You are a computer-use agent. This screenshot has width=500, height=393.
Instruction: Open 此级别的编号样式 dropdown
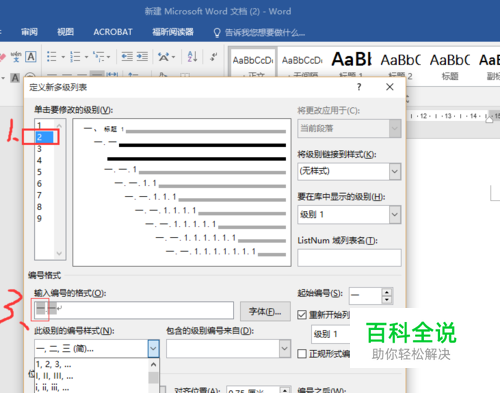[x=153, y=349]
